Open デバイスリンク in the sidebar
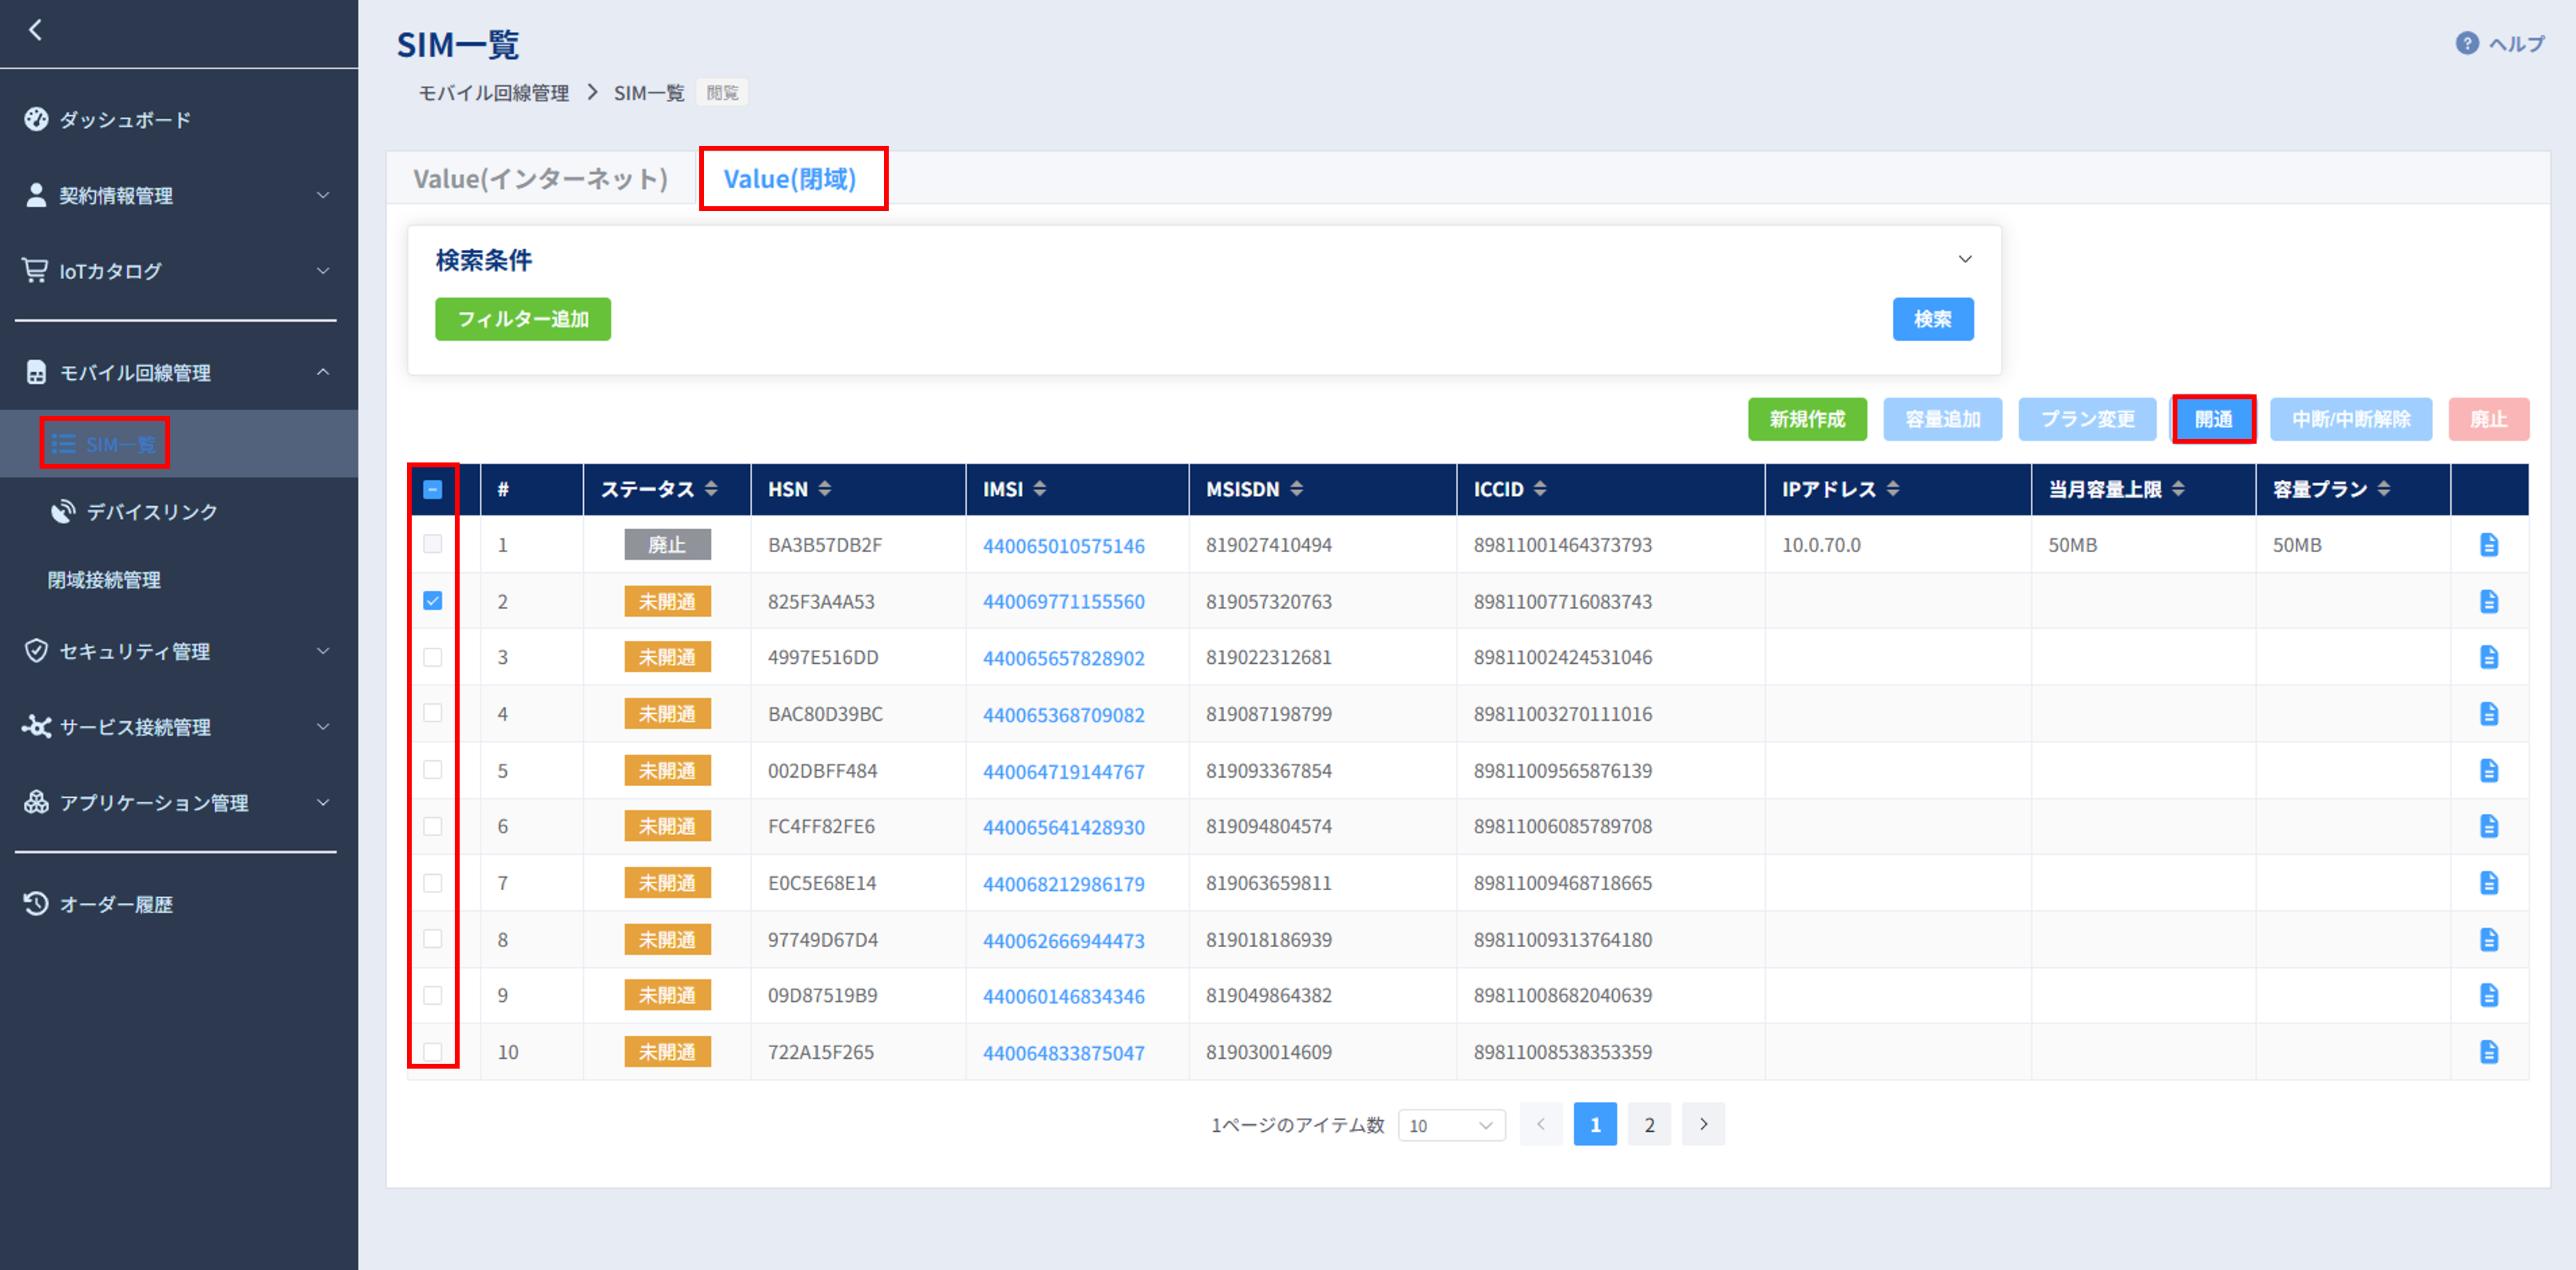Viewport: 2576px width, 1270px height. tap(151, 512)
